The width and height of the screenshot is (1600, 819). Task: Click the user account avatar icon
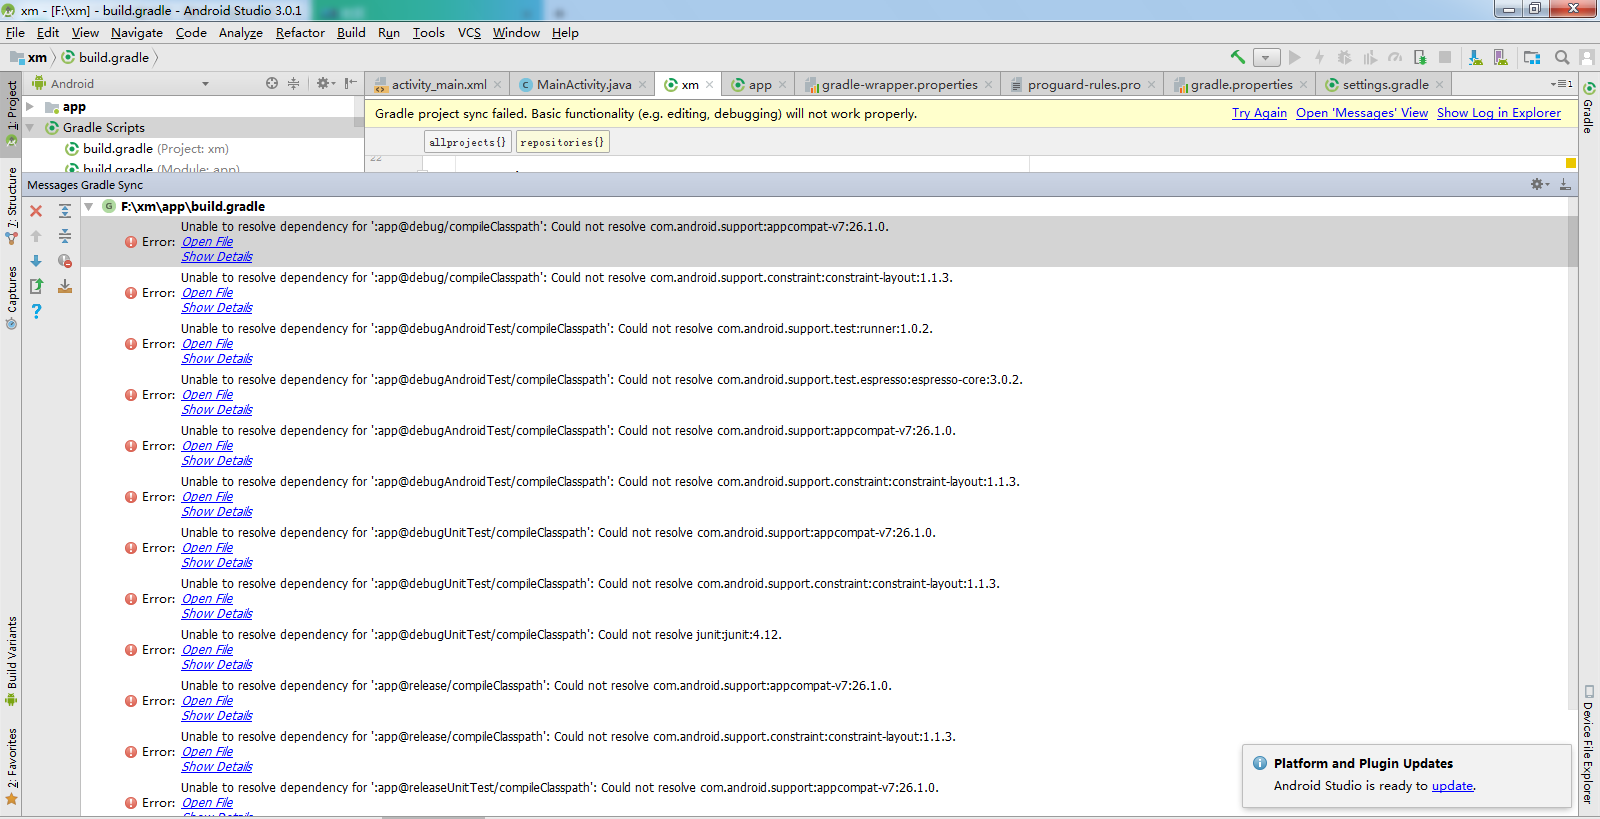[x=1586, y=57]
